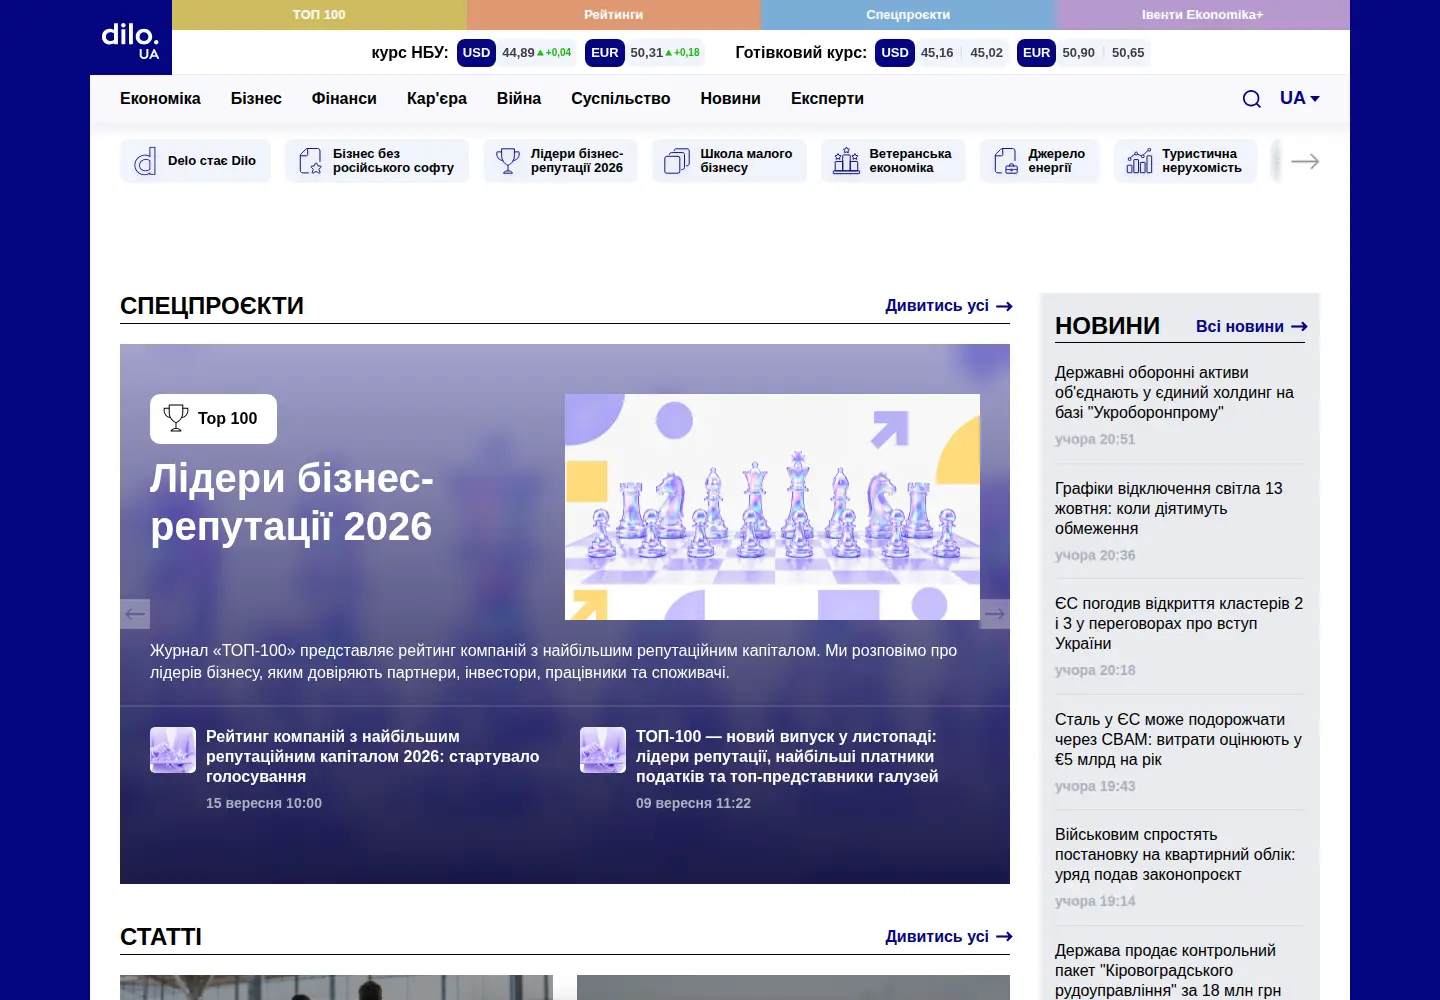Image resolution: width=1440 pixels, height=1000 pixels.
Task: Read news ЄС погодив відкриття кластерів
Action: pyautogui.click(x=1179, y=624)
